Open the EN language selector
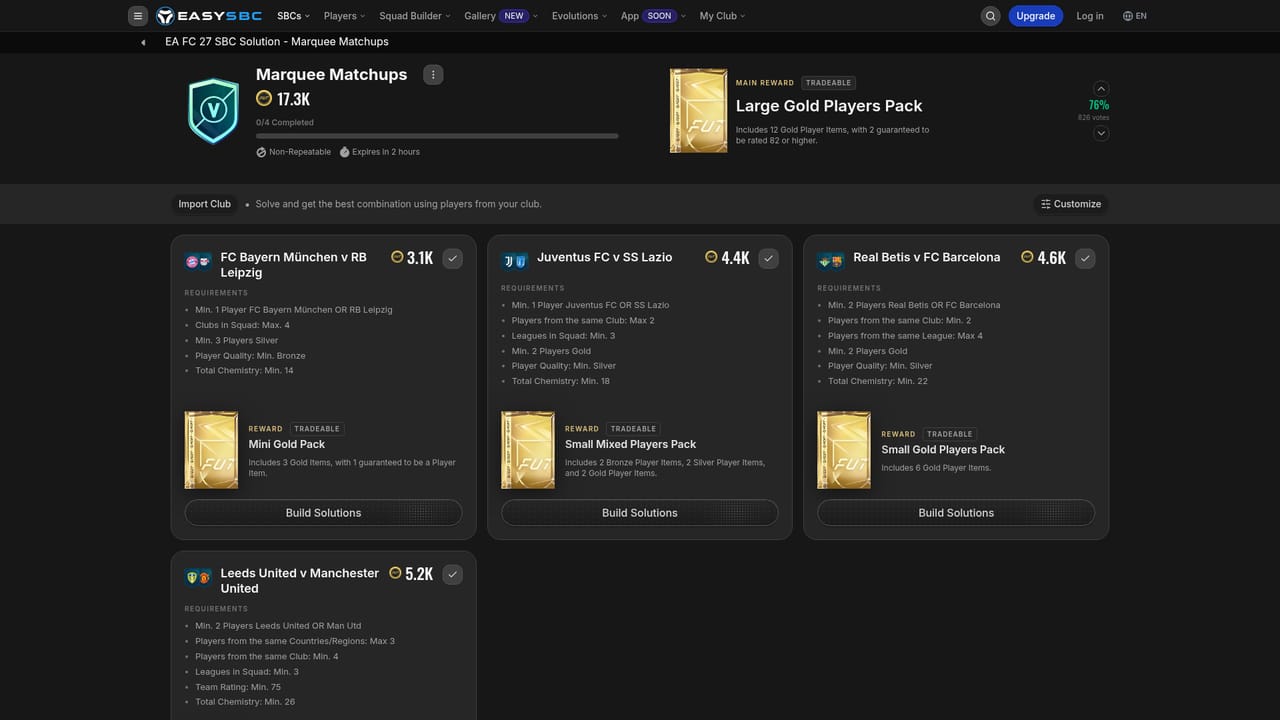This screenshot has height=720, width=1280. [x=1135, y=16]
